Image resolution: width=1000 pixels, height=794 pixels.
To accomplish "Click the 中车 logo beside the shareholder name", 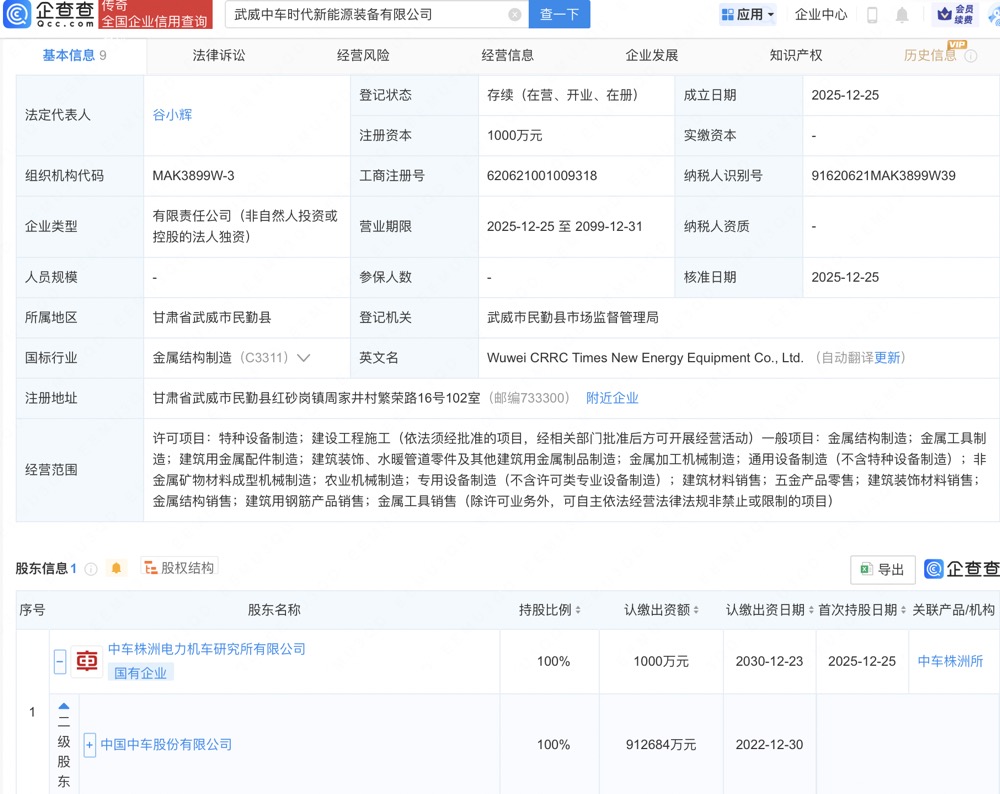I will pyautogui.click(x=85, y=661).
